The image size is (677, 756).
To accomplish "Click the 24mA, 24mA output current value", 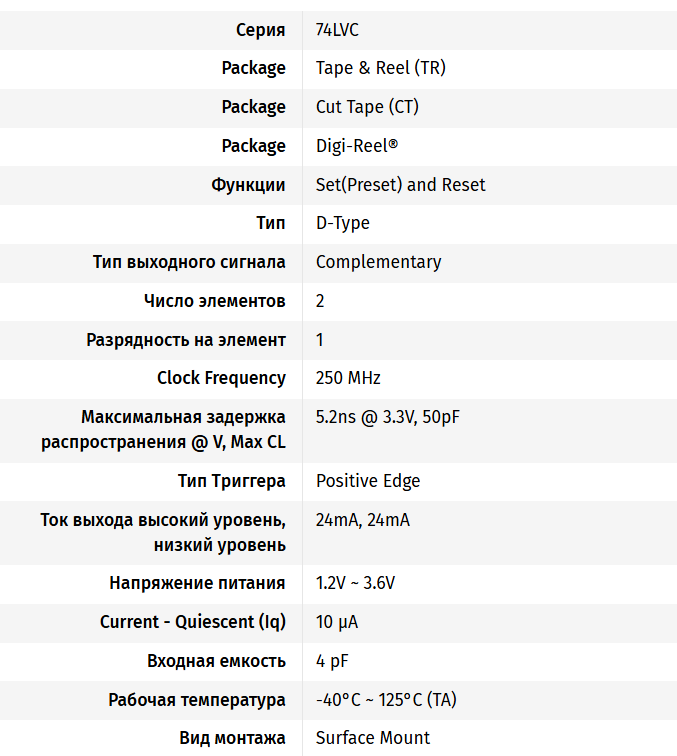I will [362, 520].
